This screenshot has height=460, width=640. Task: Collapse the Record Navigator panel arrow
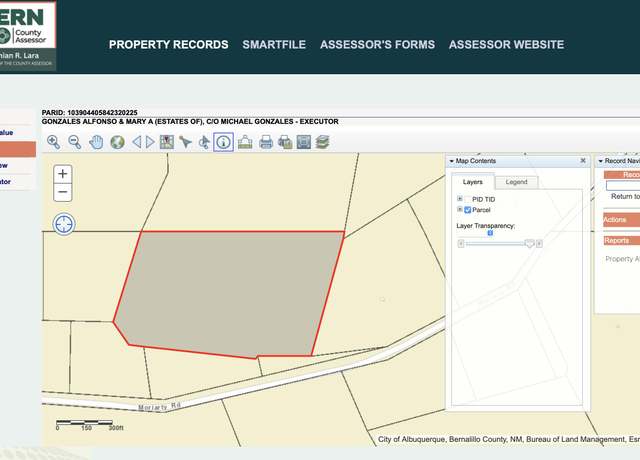pos(600,161)
